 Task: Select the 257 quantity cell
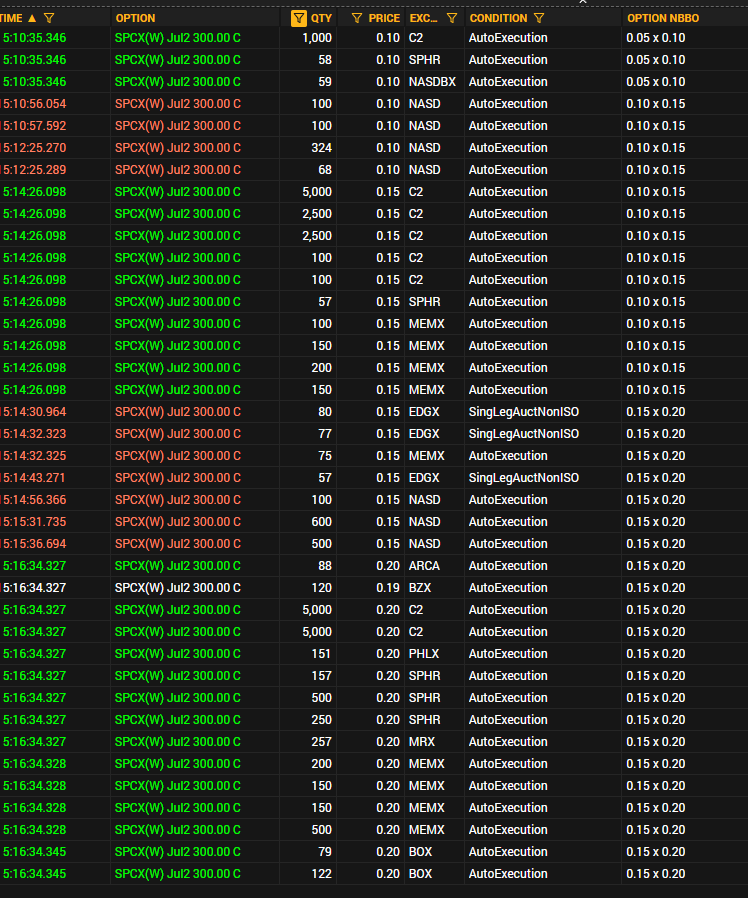tap(321, 742)
